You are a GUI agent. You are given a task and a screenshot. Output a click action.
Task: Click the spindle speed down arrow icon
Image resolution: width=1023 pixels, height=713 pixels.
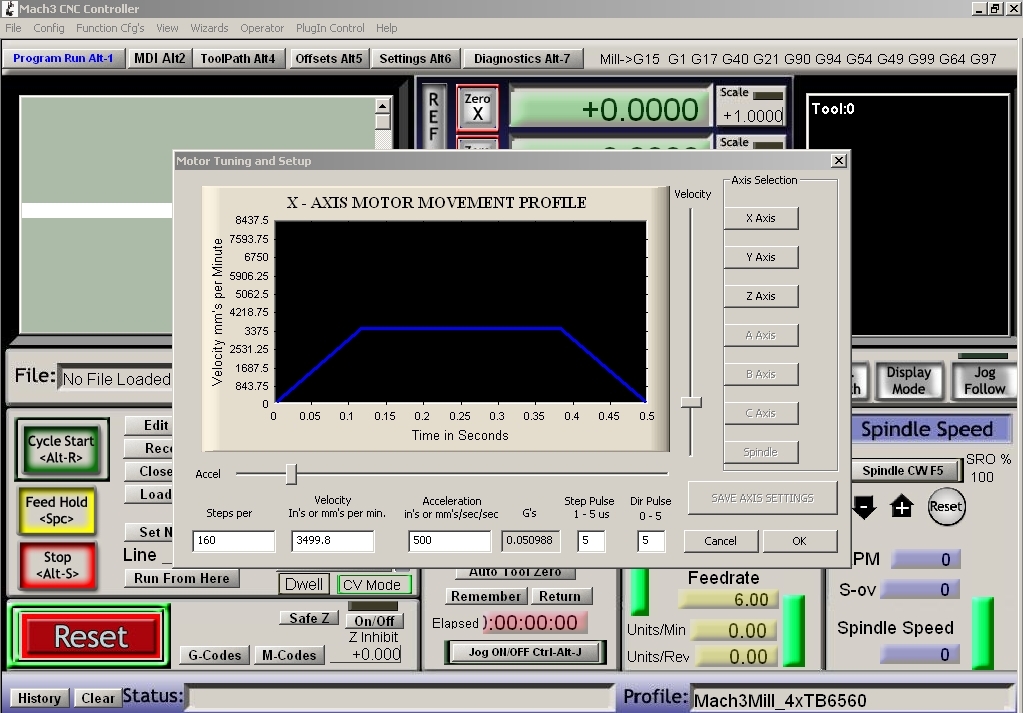865,507
